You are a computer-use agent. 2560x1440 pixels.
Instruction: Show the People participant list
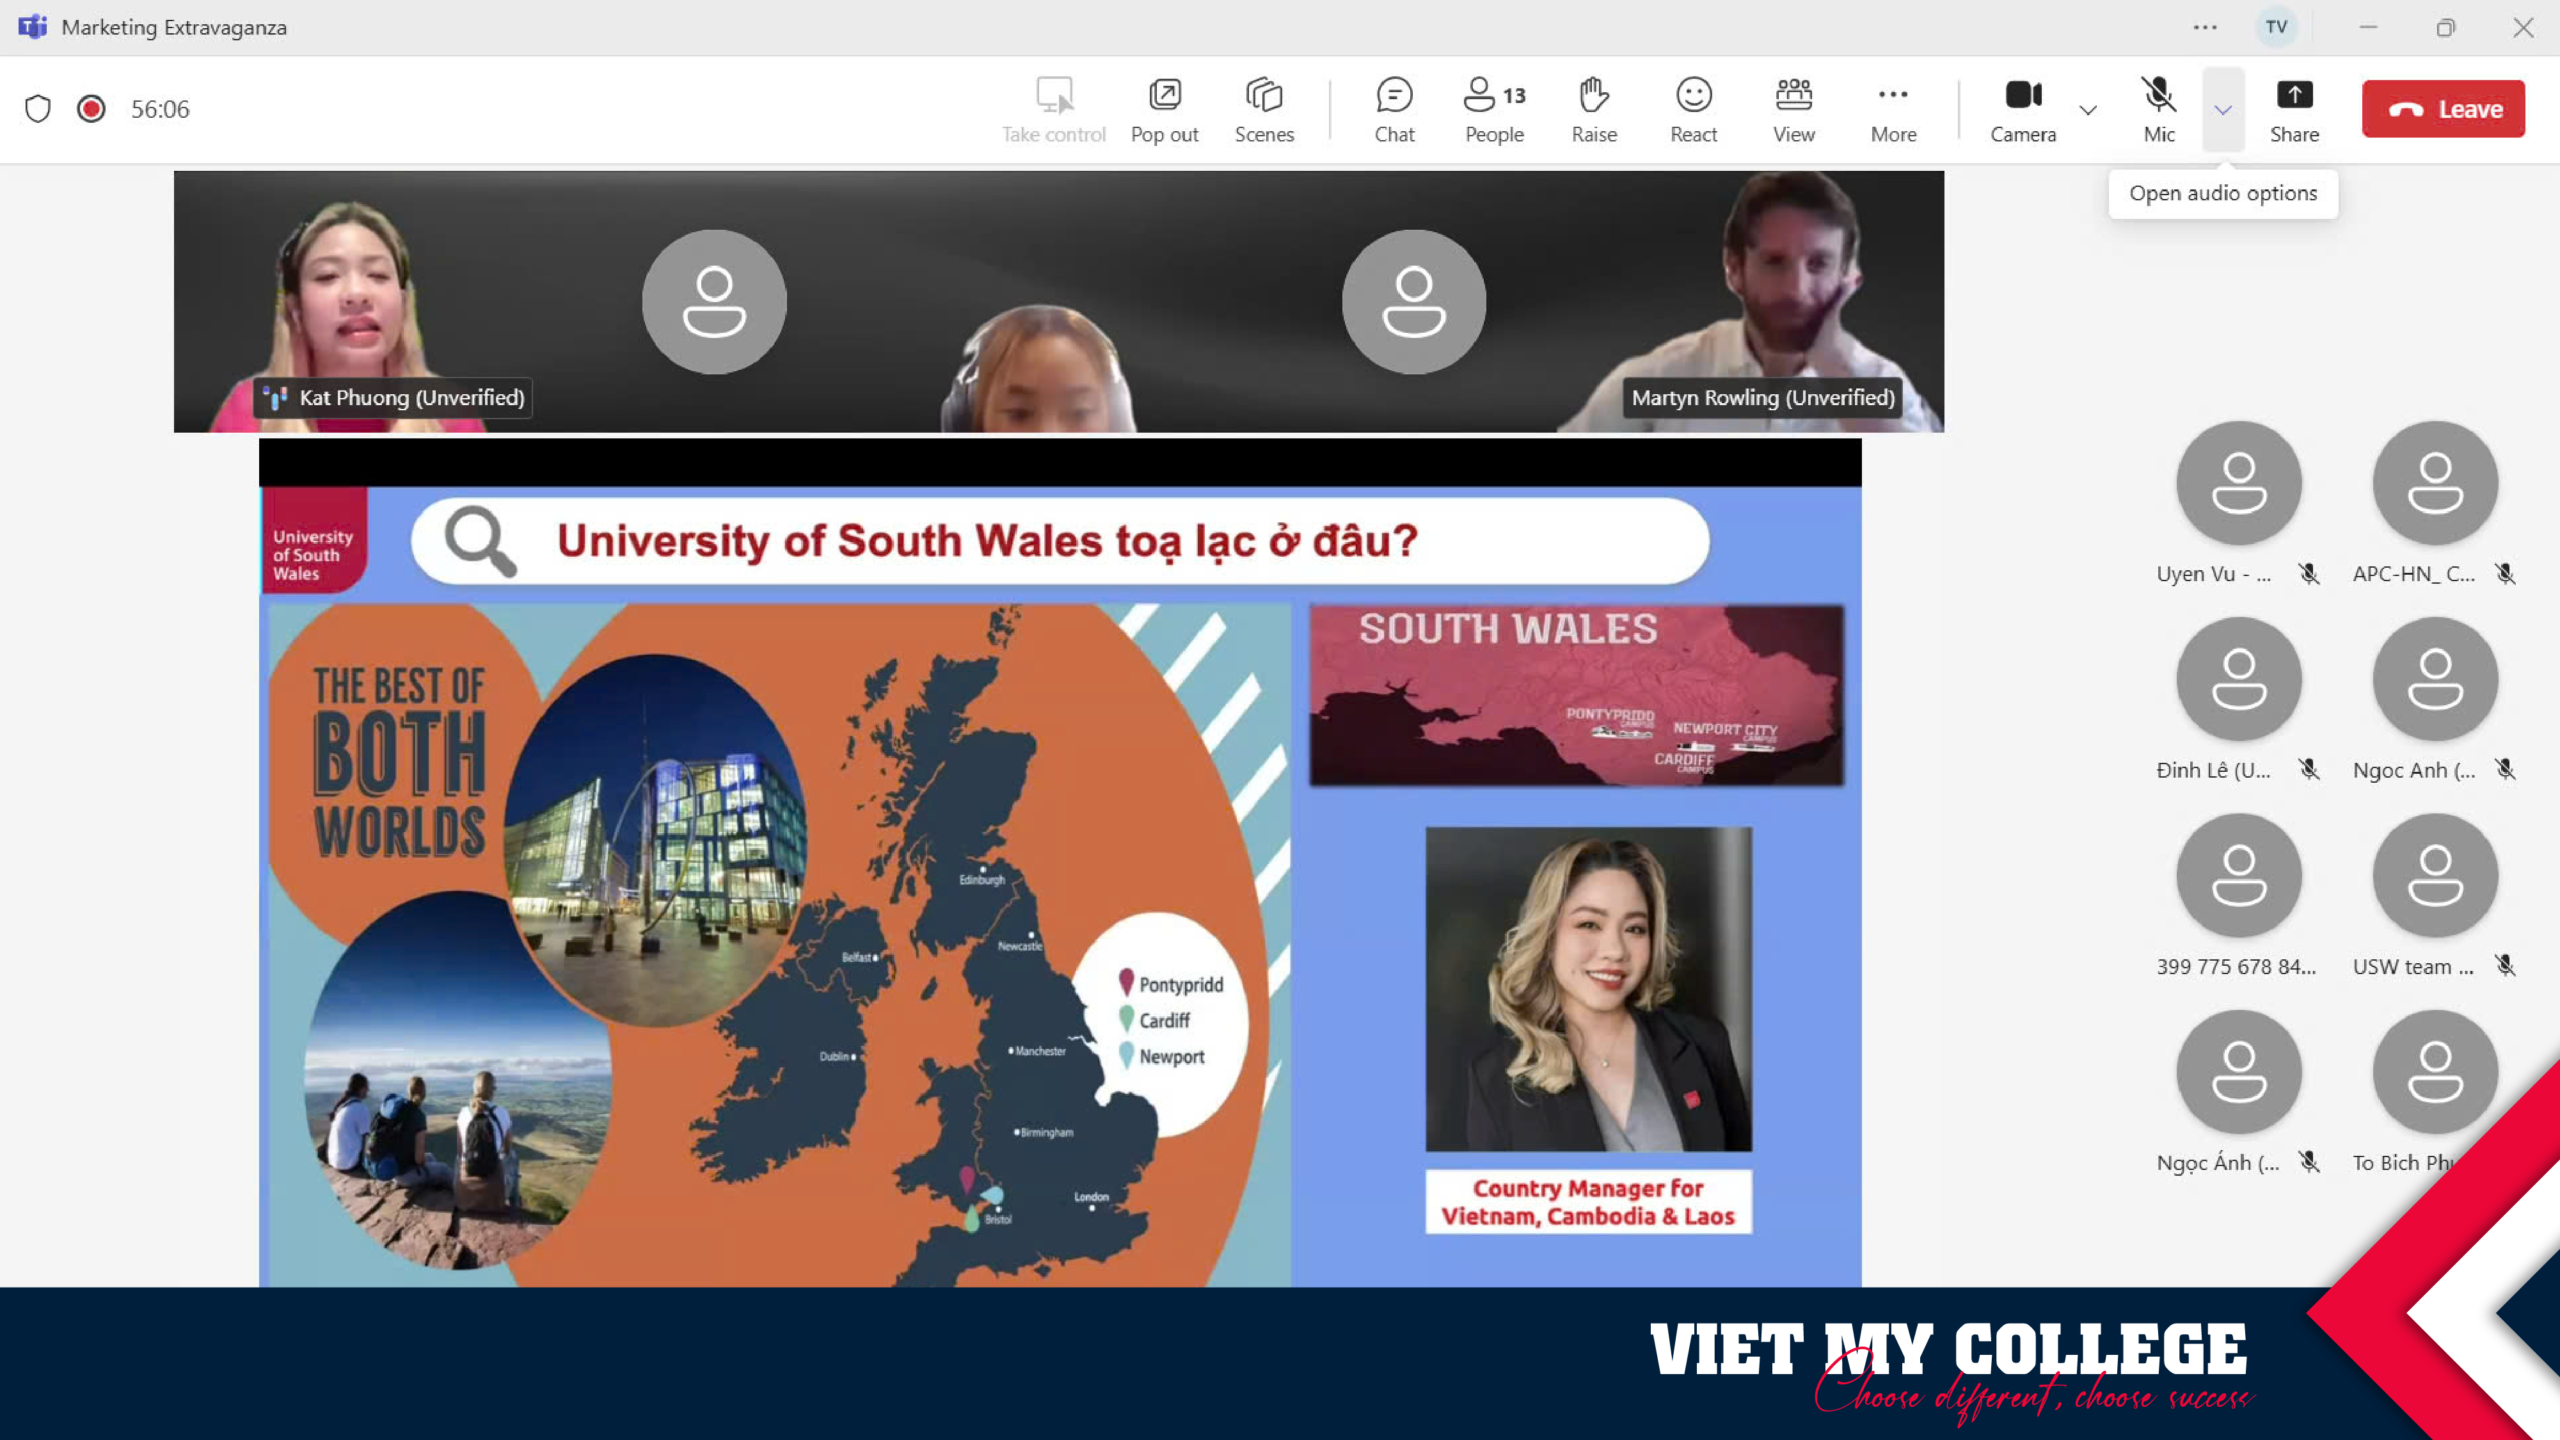[x=1494, y=109]
